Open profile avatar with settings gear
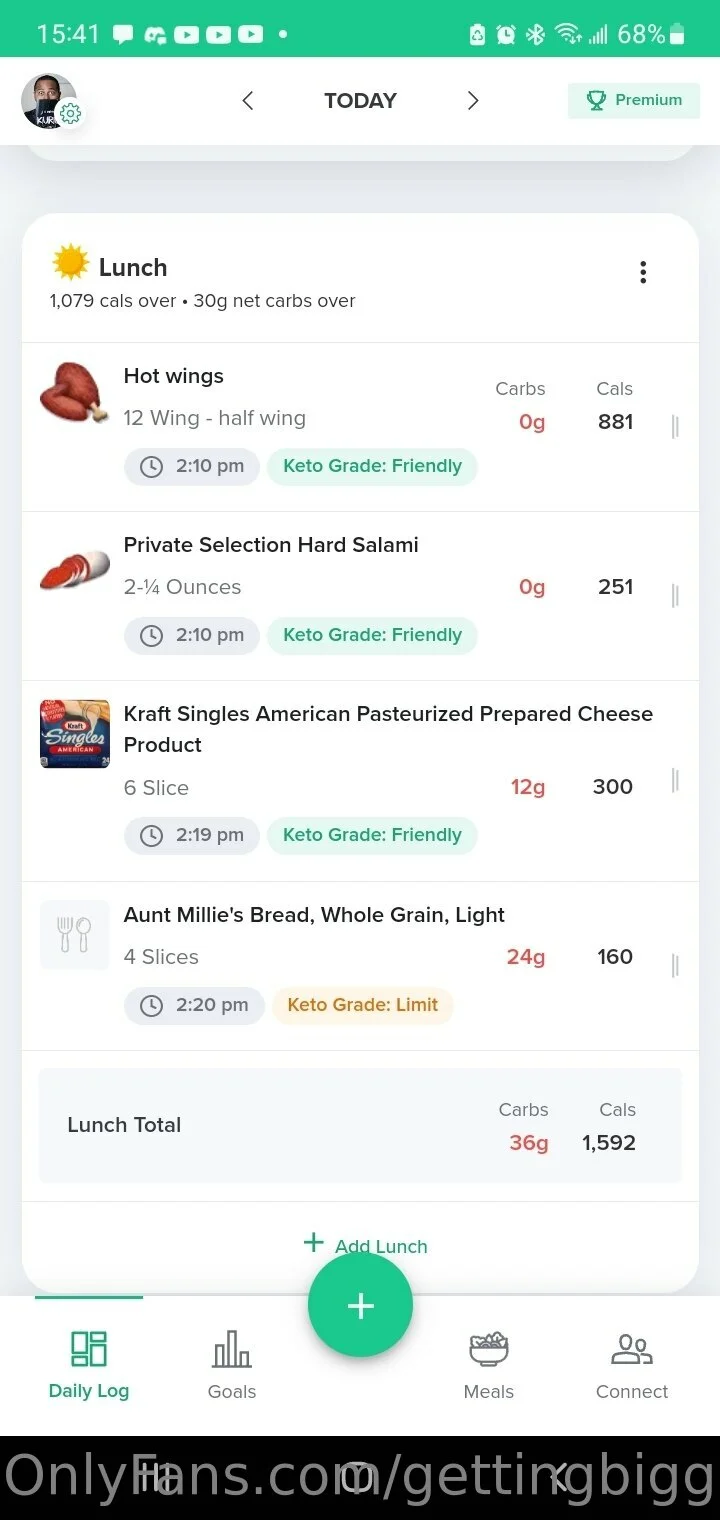The image size is (720, 1520). click(x=50, y=101)
